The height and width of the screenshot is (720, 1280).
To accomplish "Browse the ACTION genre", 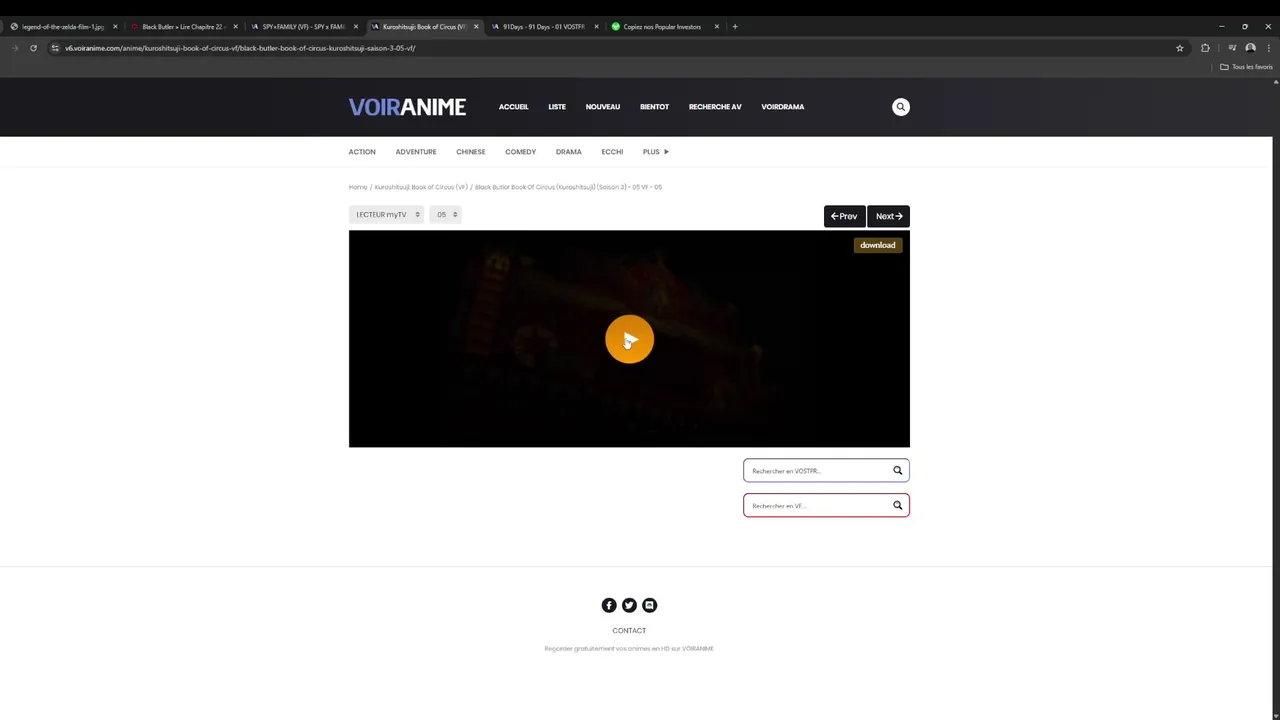I will click(x=362, y=152).
